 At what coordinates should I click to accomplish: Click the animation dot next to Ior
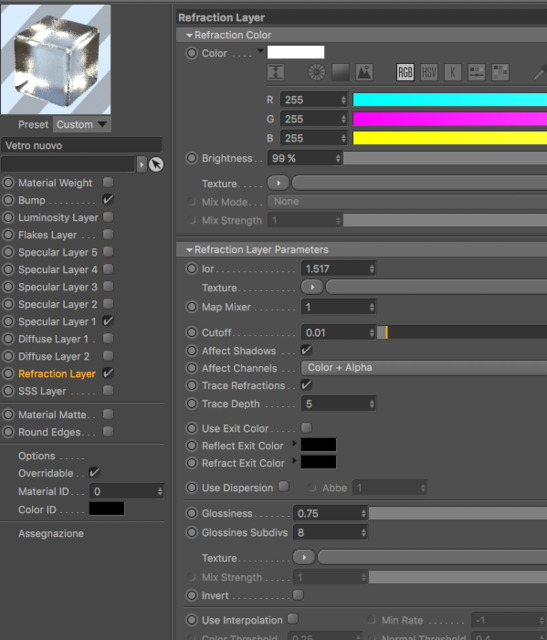[191, 269]
